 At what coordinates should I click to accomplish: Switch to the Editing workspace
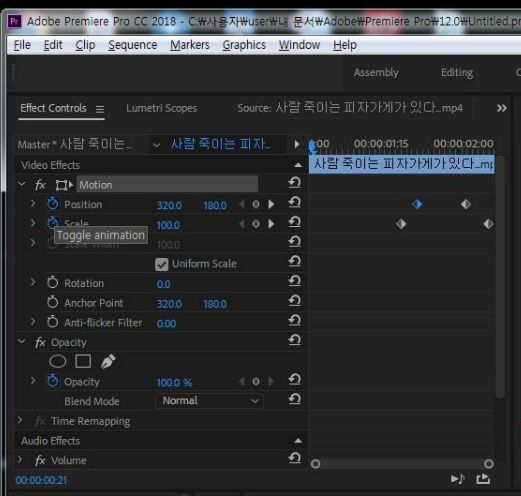pyautogui.click(x=457, y=73)
